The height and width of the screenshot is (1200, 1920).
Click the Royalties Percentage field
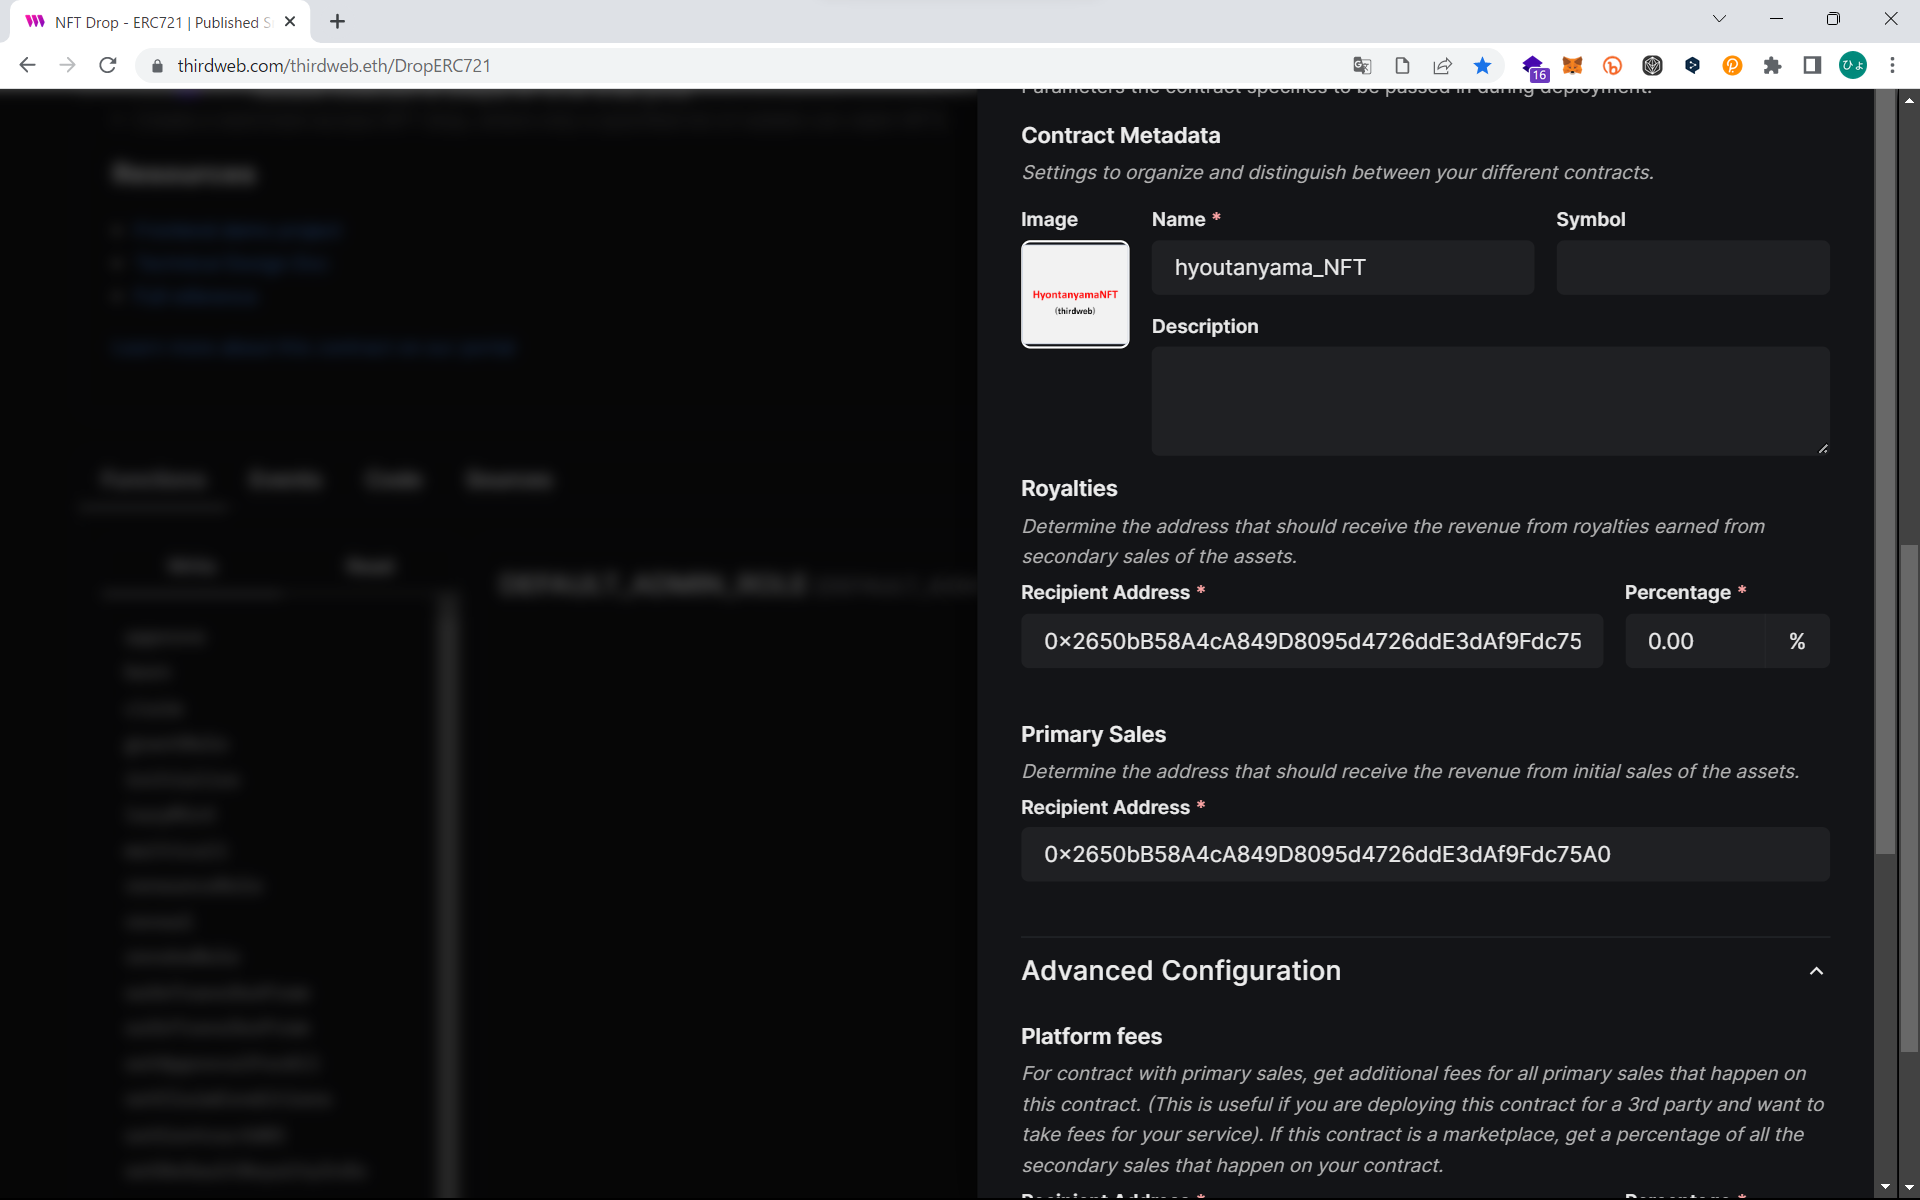[x=1695, y=642]
